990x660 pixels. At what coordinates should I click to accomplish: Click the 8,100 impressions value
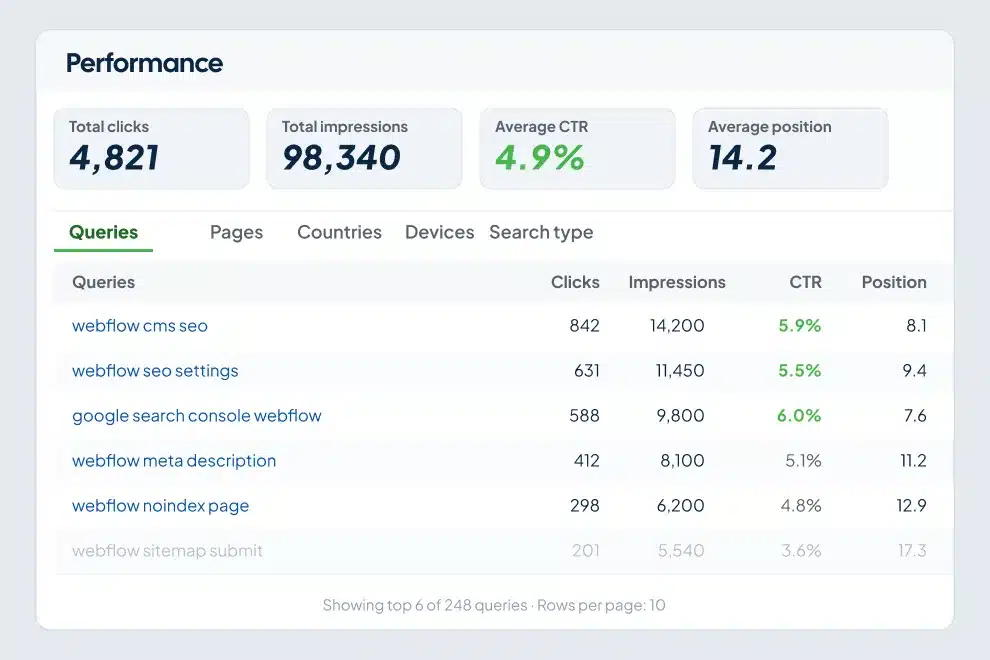682,460
